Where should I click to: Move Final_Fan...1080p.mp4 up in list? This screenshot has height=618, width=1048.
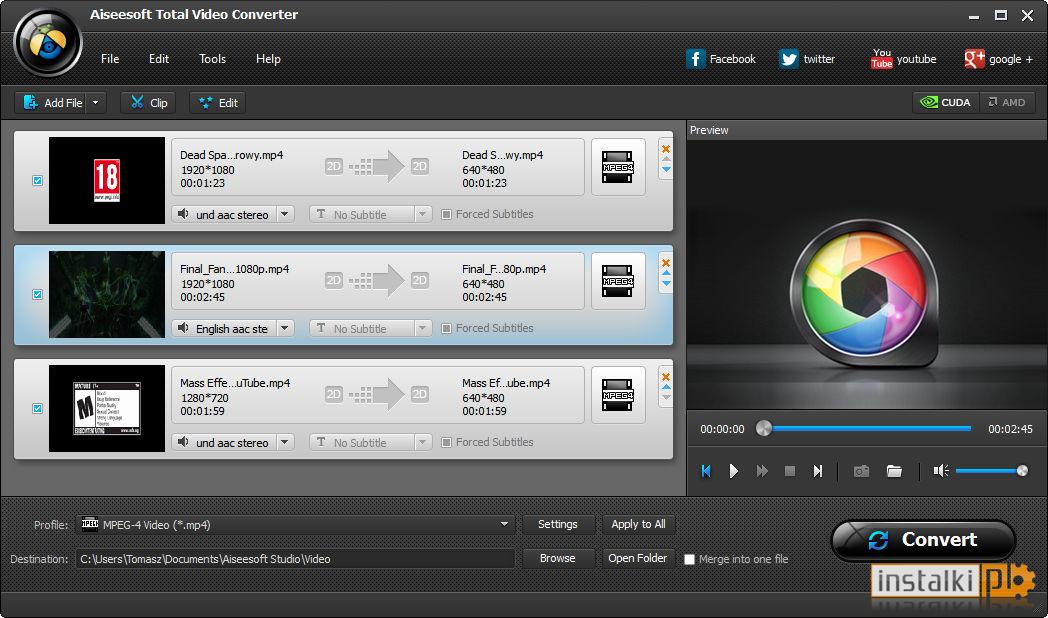[x=666, y=273]
